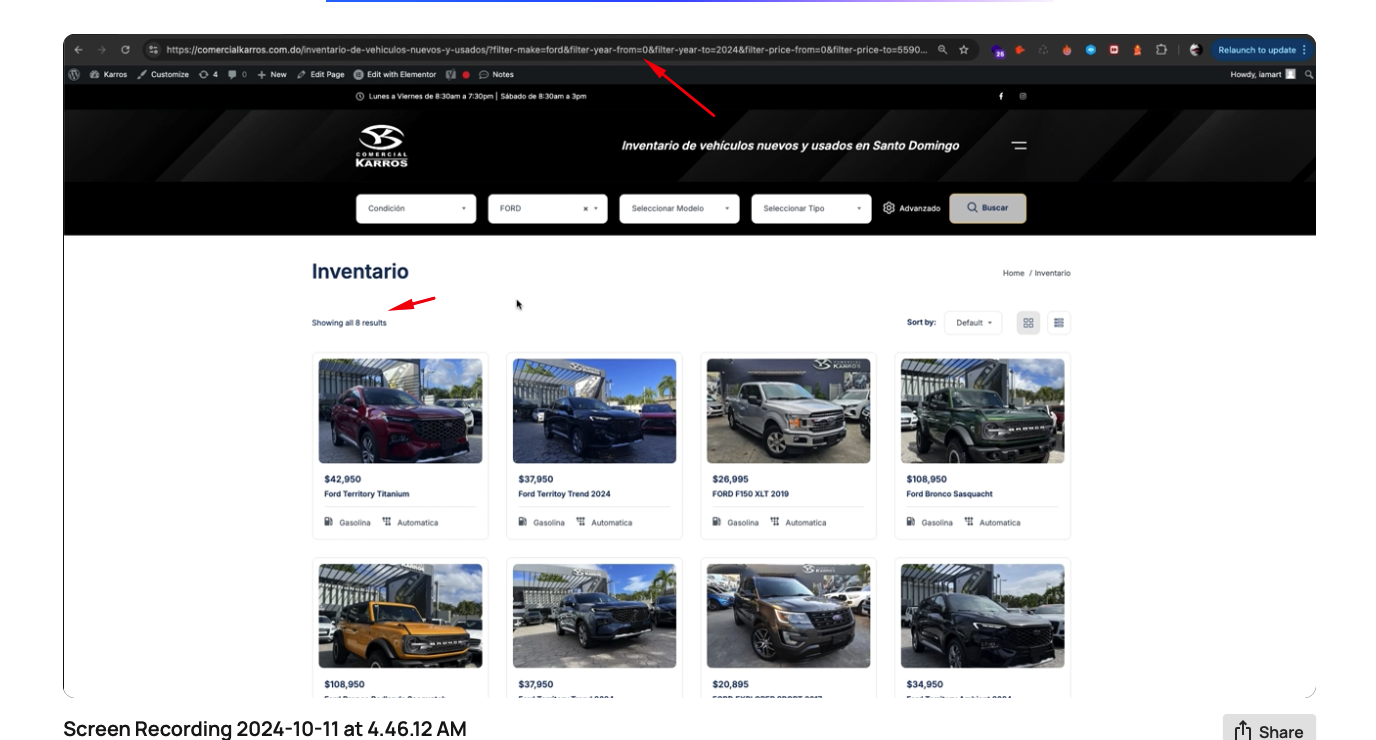Click the browser address bar URL
1376x740 pixels.
pos(547,49)
